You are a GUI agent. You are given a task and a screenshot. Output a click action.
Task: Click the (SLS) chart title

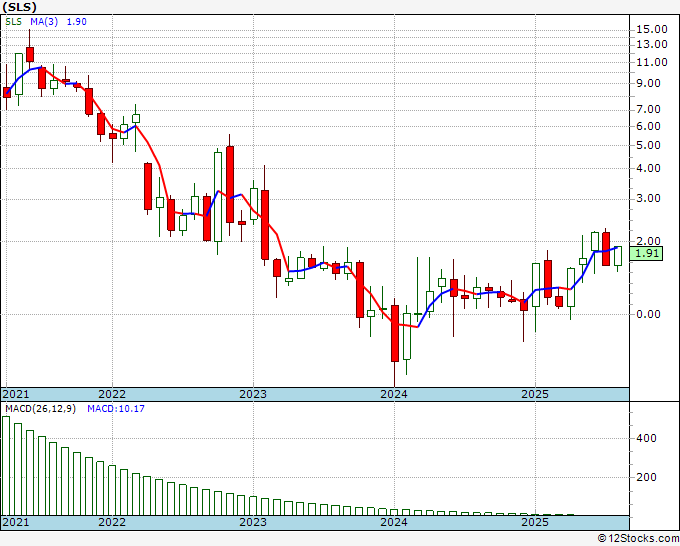pyautogui.click(x=19, y=7)
